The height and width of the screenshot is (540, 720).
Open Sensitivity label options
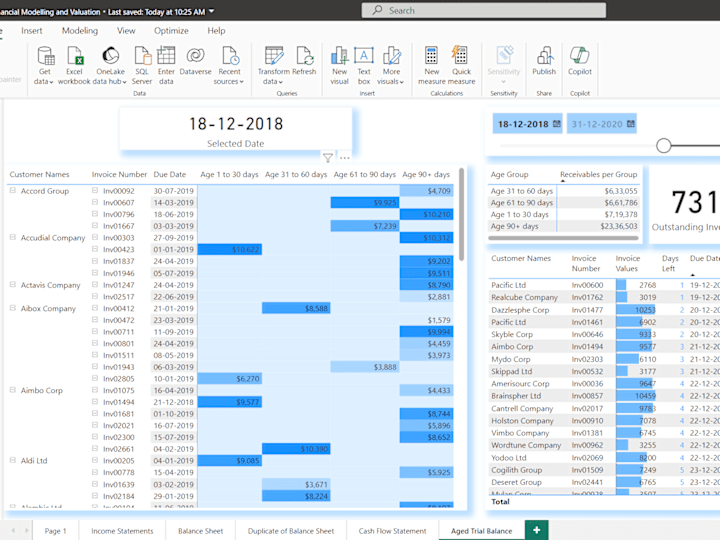point(504,66)
